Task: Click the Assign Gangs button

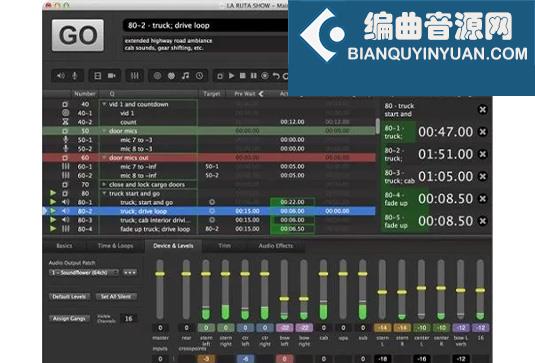Action: (x=69, y=318)
